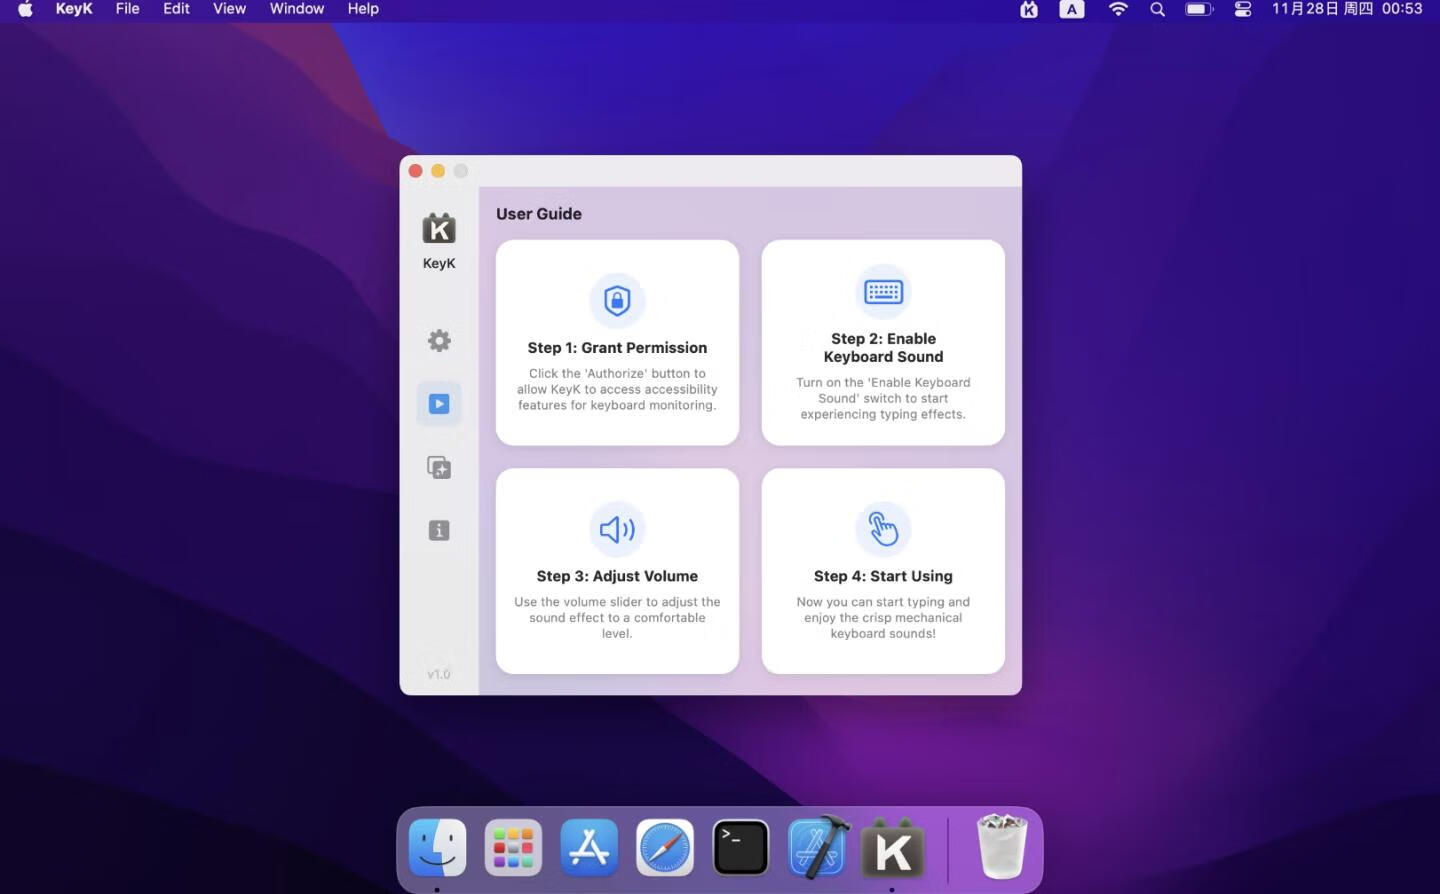Click the Step 2 description about Enable switch
Viewport: 1440px width, 894px height.
click(883, 398)
